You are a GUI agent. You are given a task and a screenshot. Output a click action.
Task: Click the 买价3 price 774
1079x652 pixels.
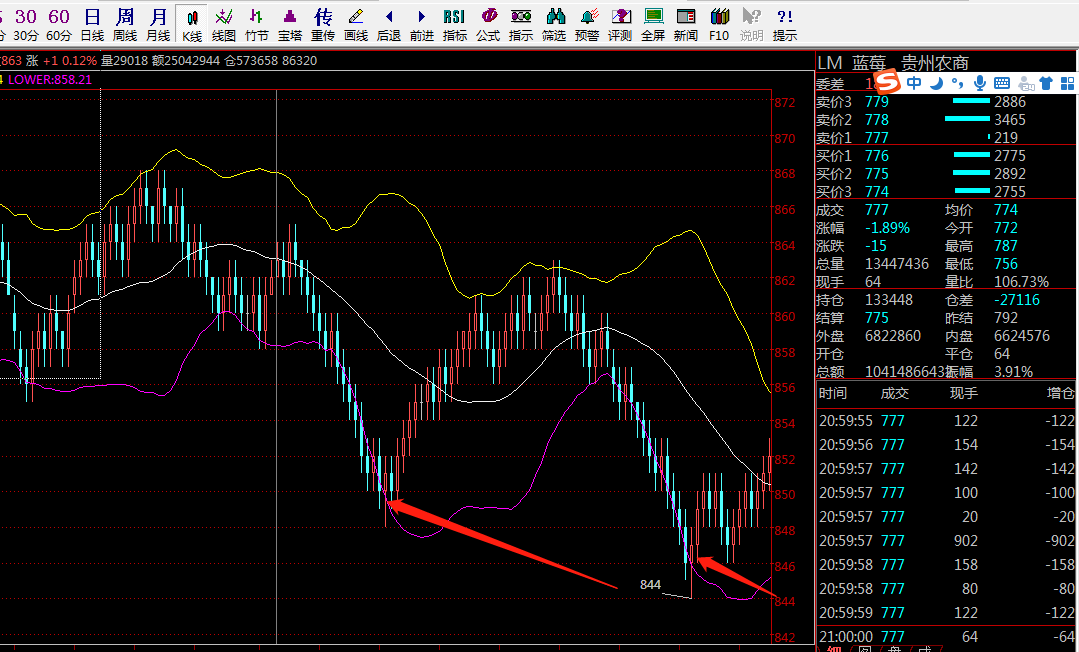point(877,191)
